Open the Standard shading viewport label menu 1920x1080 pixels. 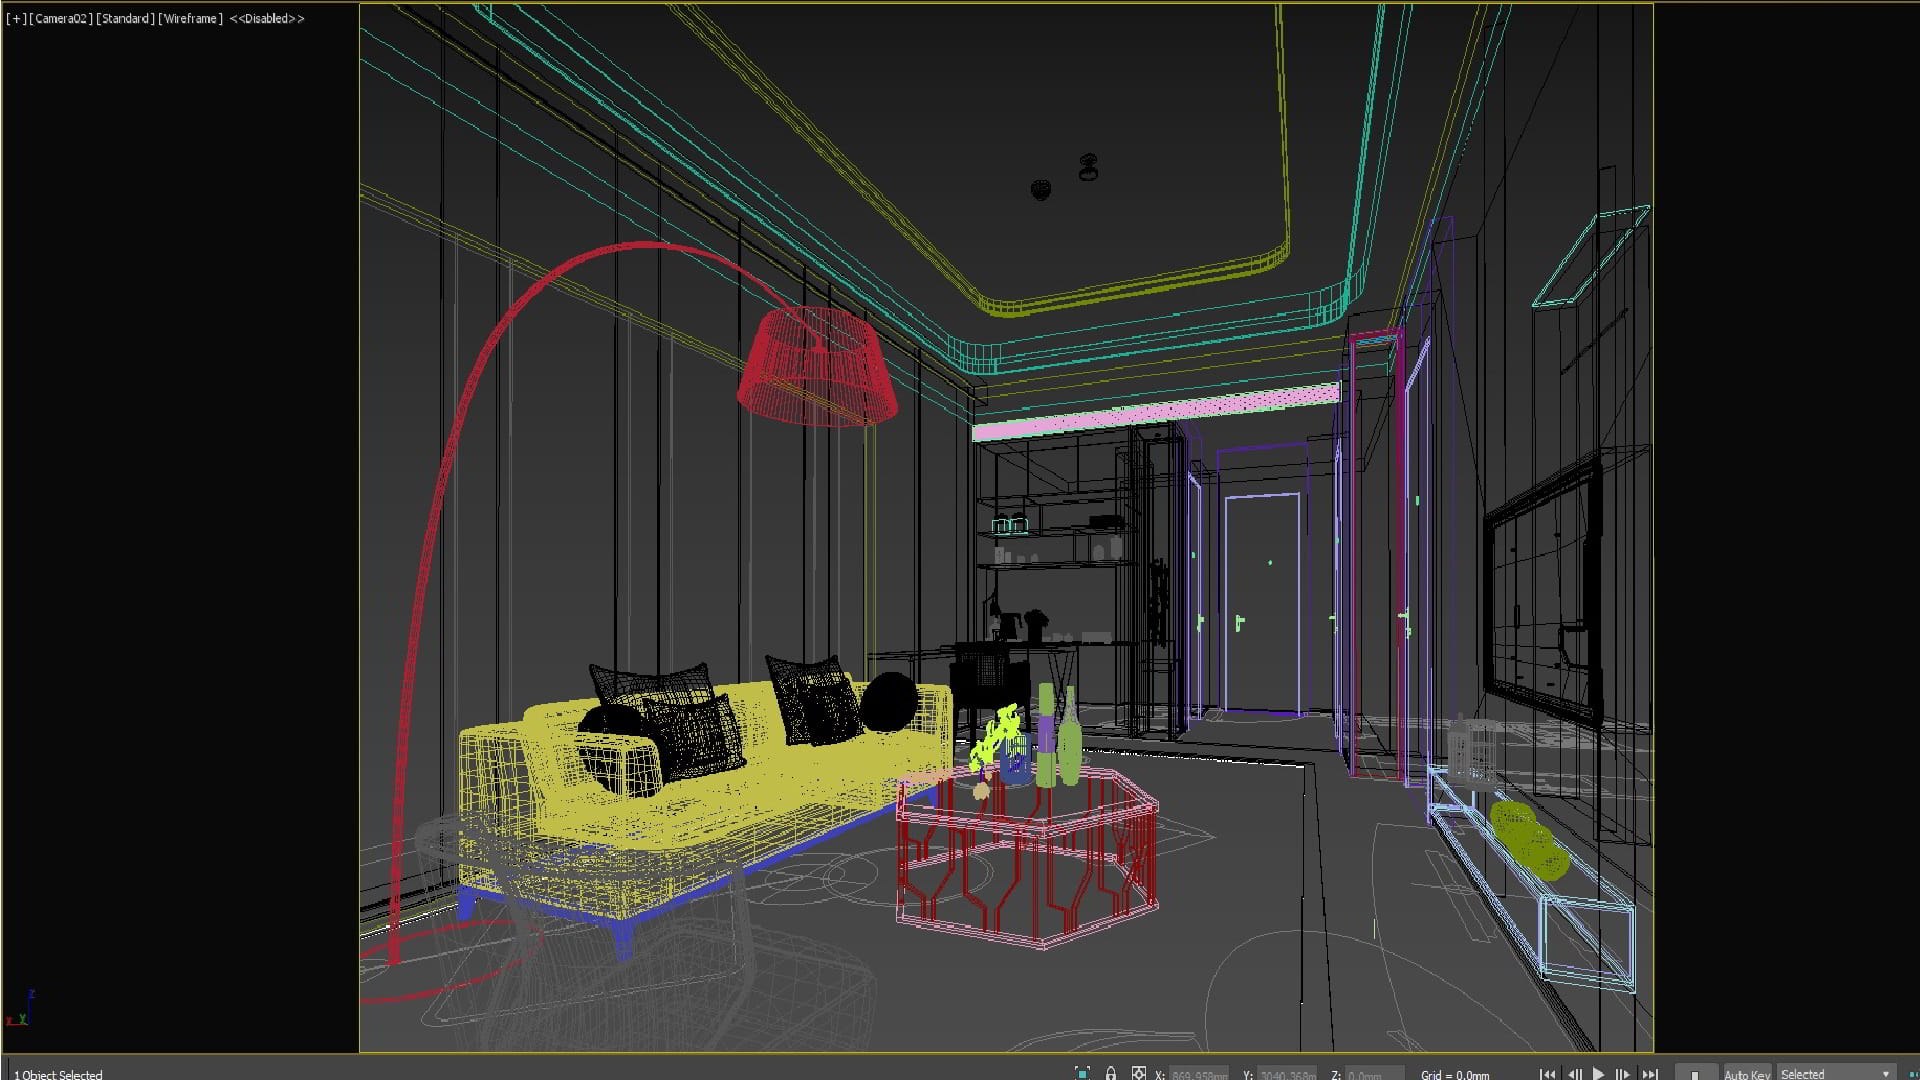pos(125,18)
